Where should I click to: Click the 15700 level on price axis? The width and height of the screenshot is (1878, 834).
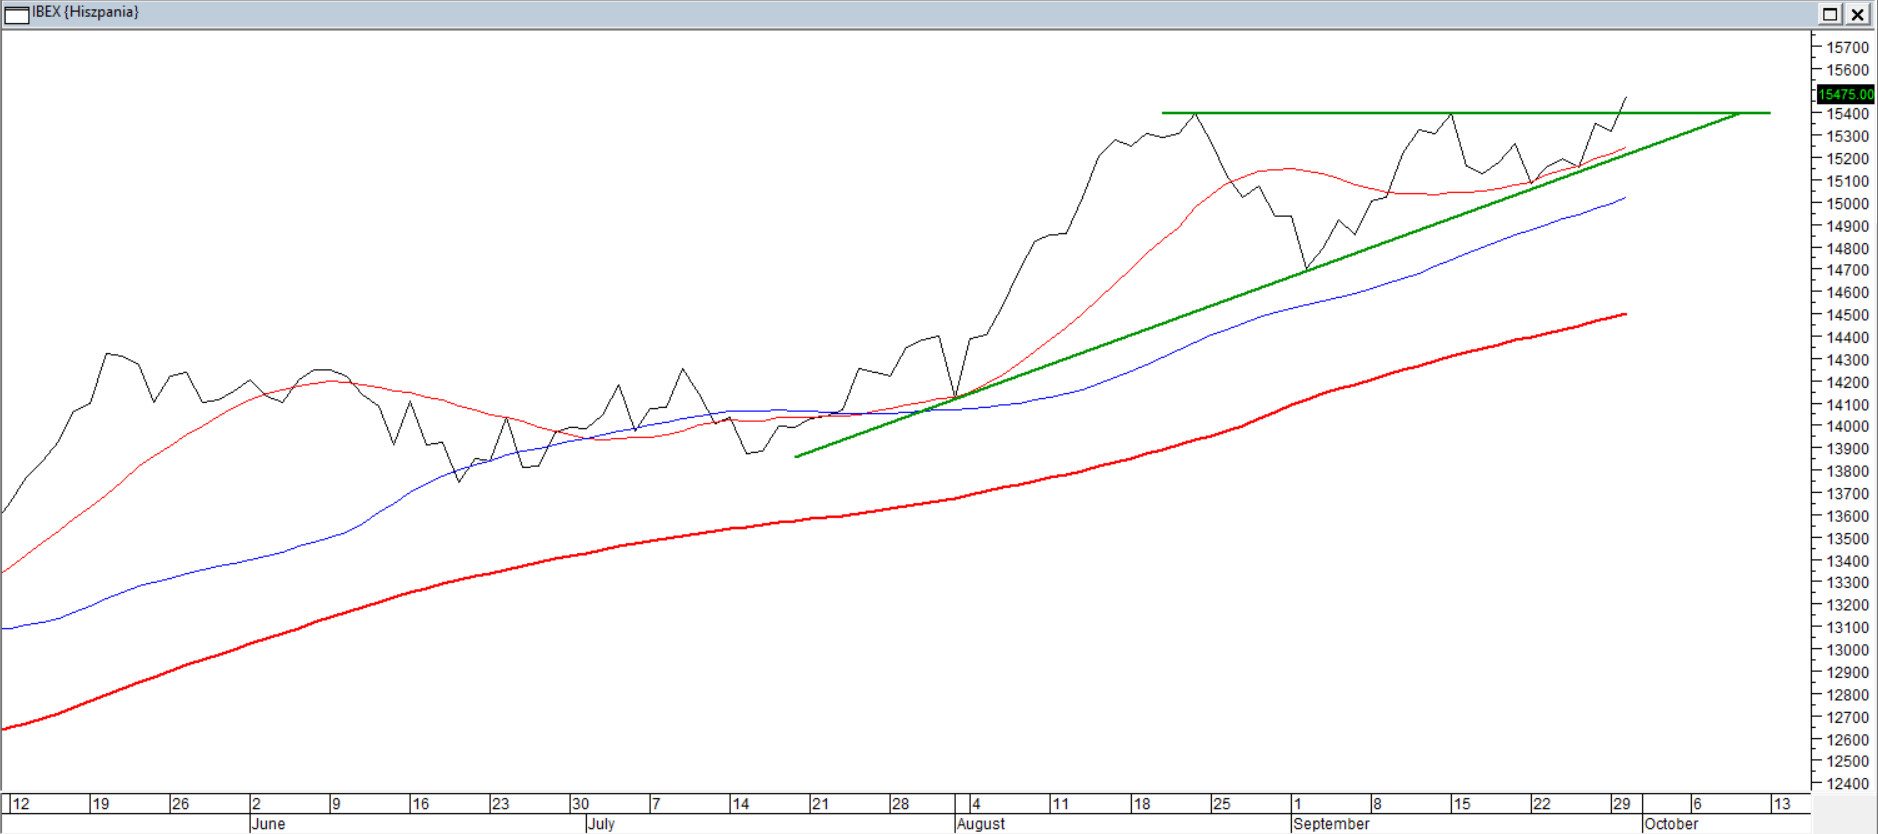pos(1847,48)
